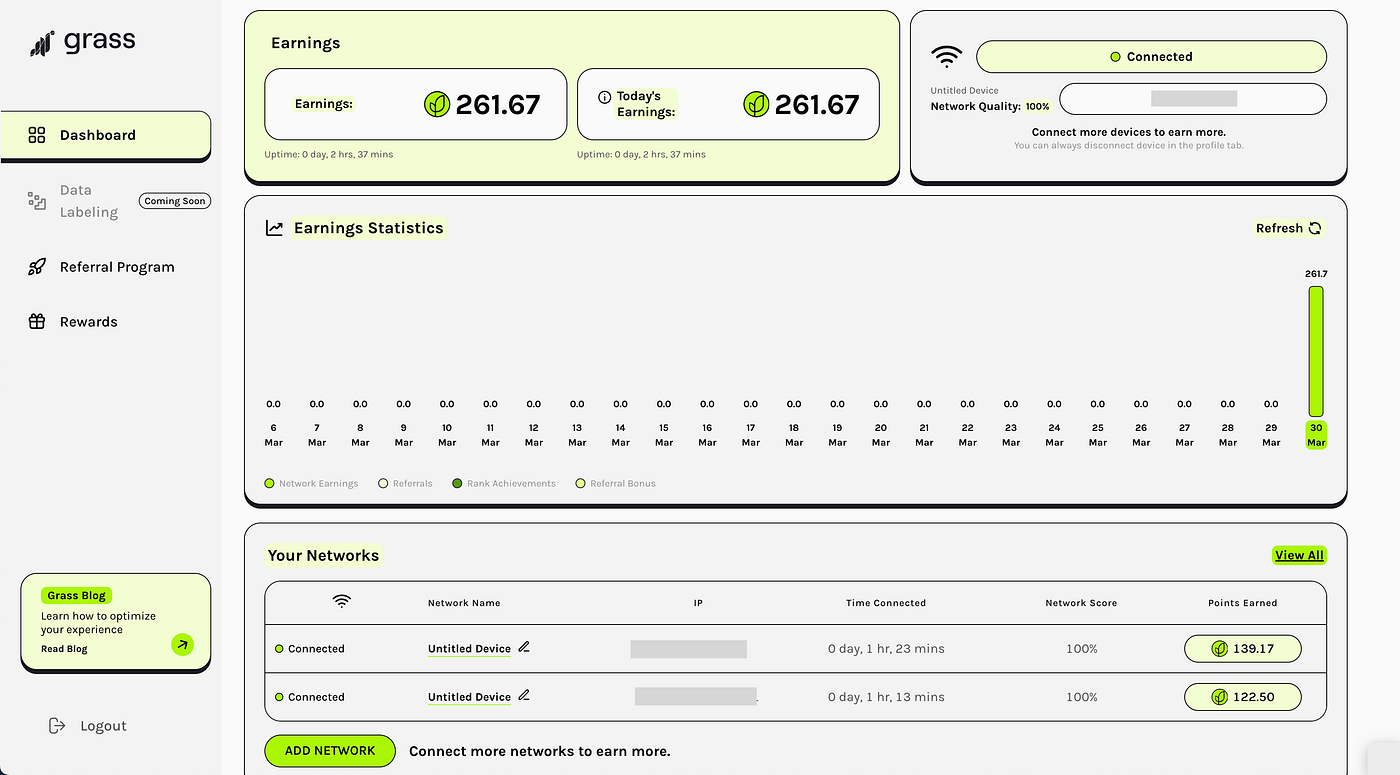Select the 15 Mar date label
This screenshot has width=1400, height=775.
(664, 435)
